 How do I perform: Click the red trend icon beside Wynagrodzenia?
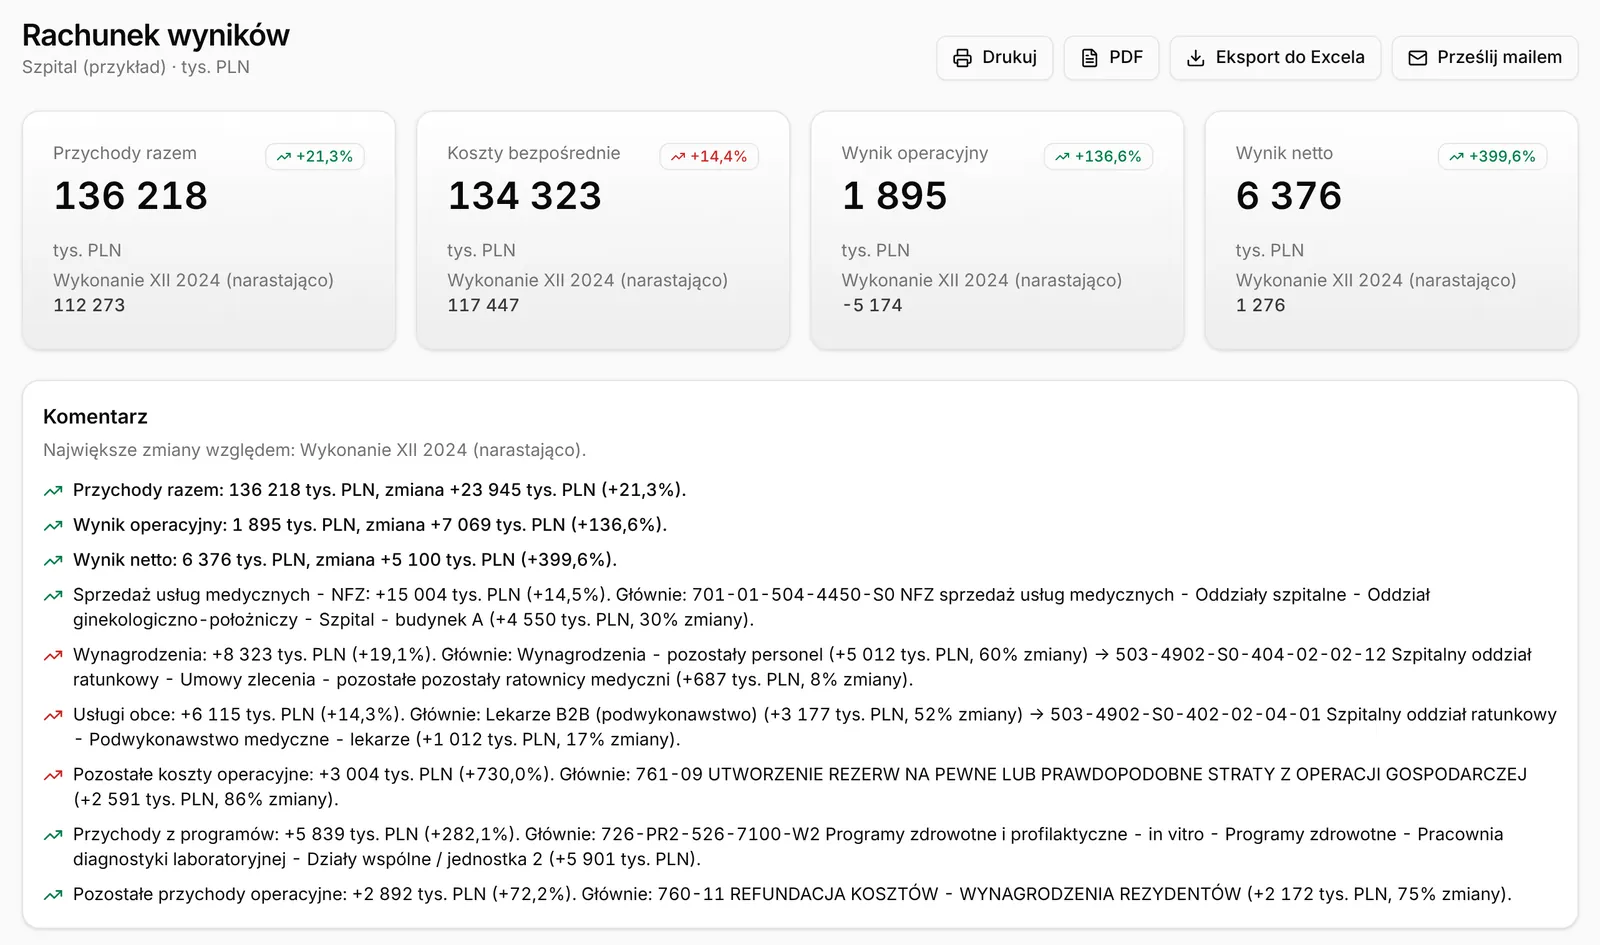pos(53,655)
